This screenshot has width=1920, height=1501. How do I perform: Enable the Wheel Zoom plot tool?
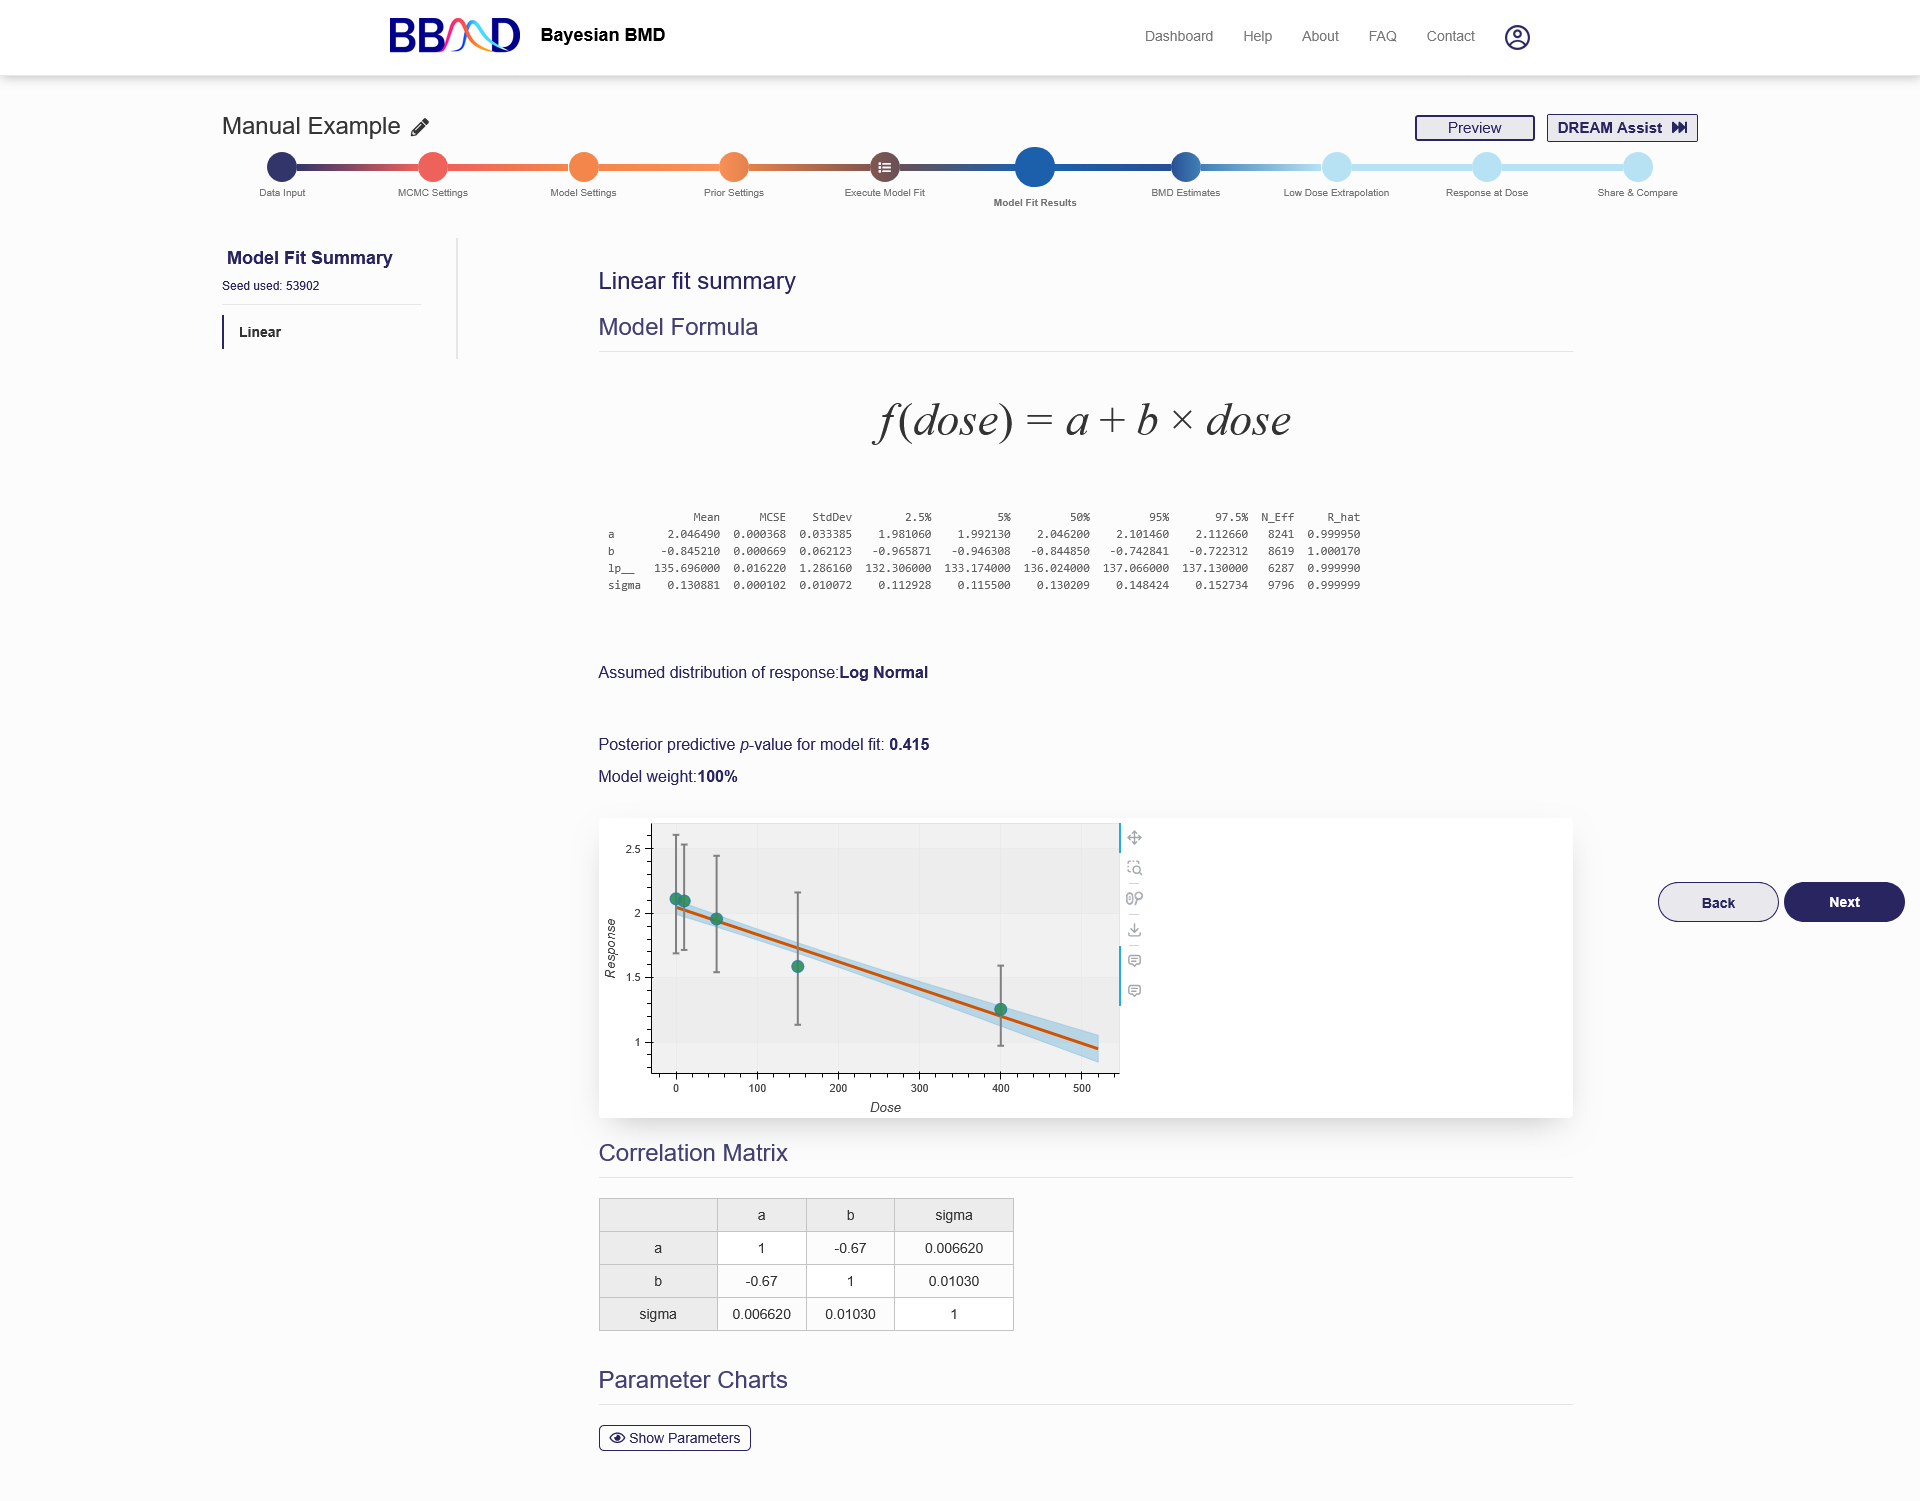pyautogui.click(x=1134, y=899)
